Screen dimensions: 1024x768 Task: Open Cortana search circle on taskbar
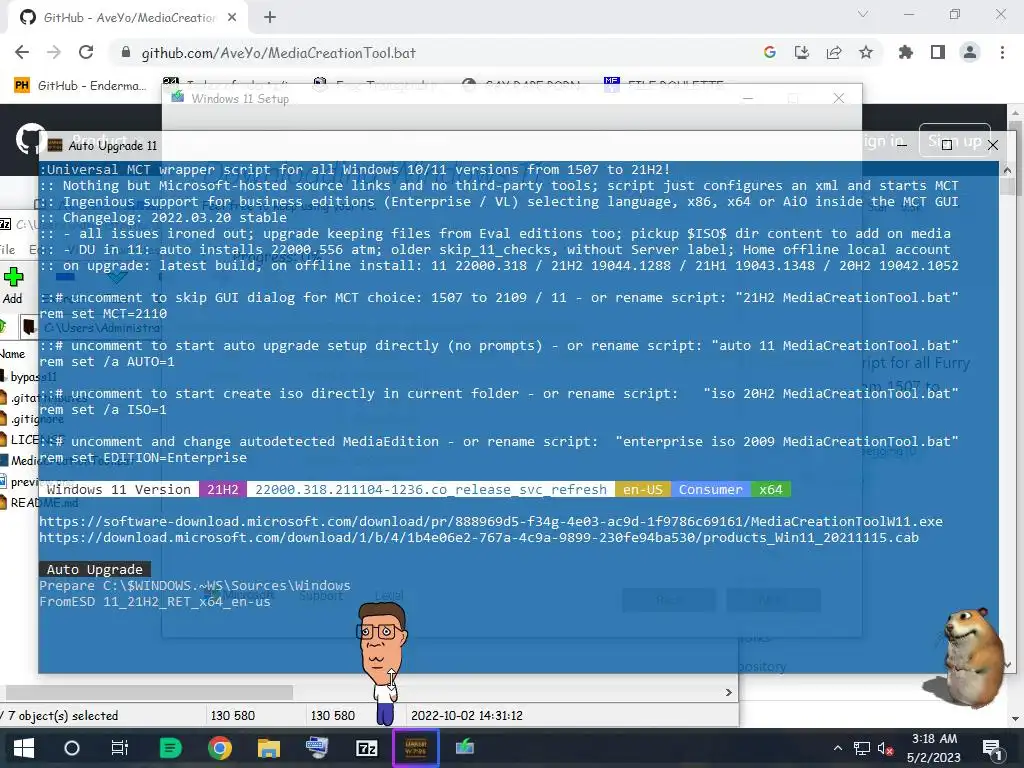[72, 748]
